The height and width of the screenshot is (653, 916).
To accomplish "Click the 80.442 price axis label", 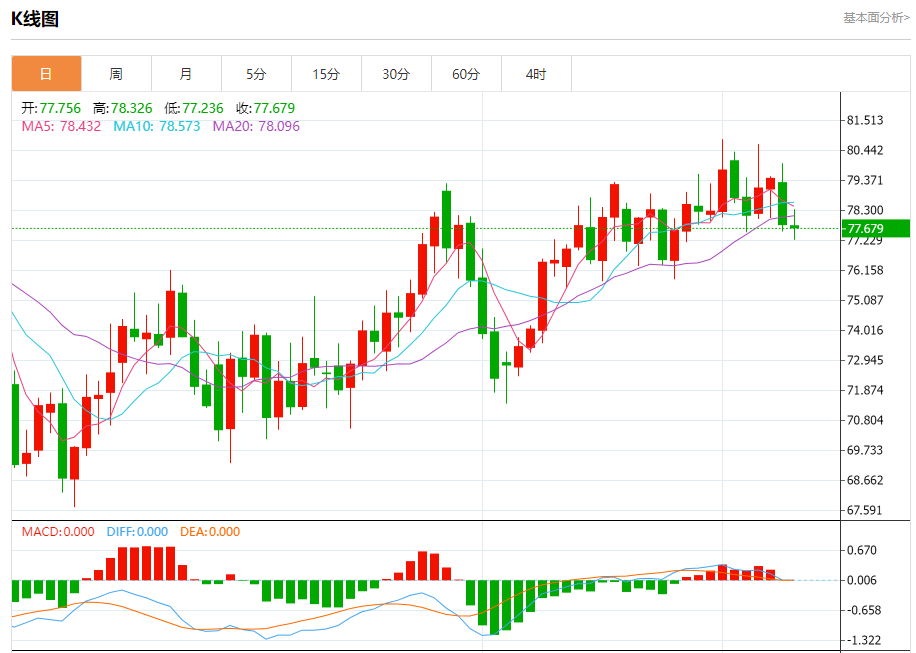I will 865,150.
